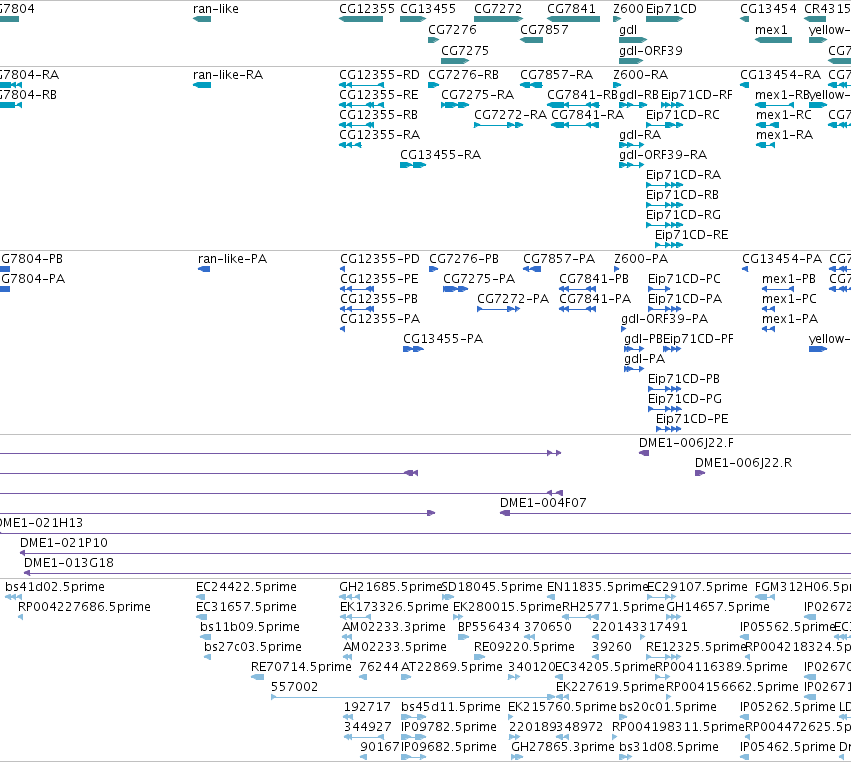Click the Eip71CD-RG transcript label
Screen dimensions: 851x762
[683, 215]
